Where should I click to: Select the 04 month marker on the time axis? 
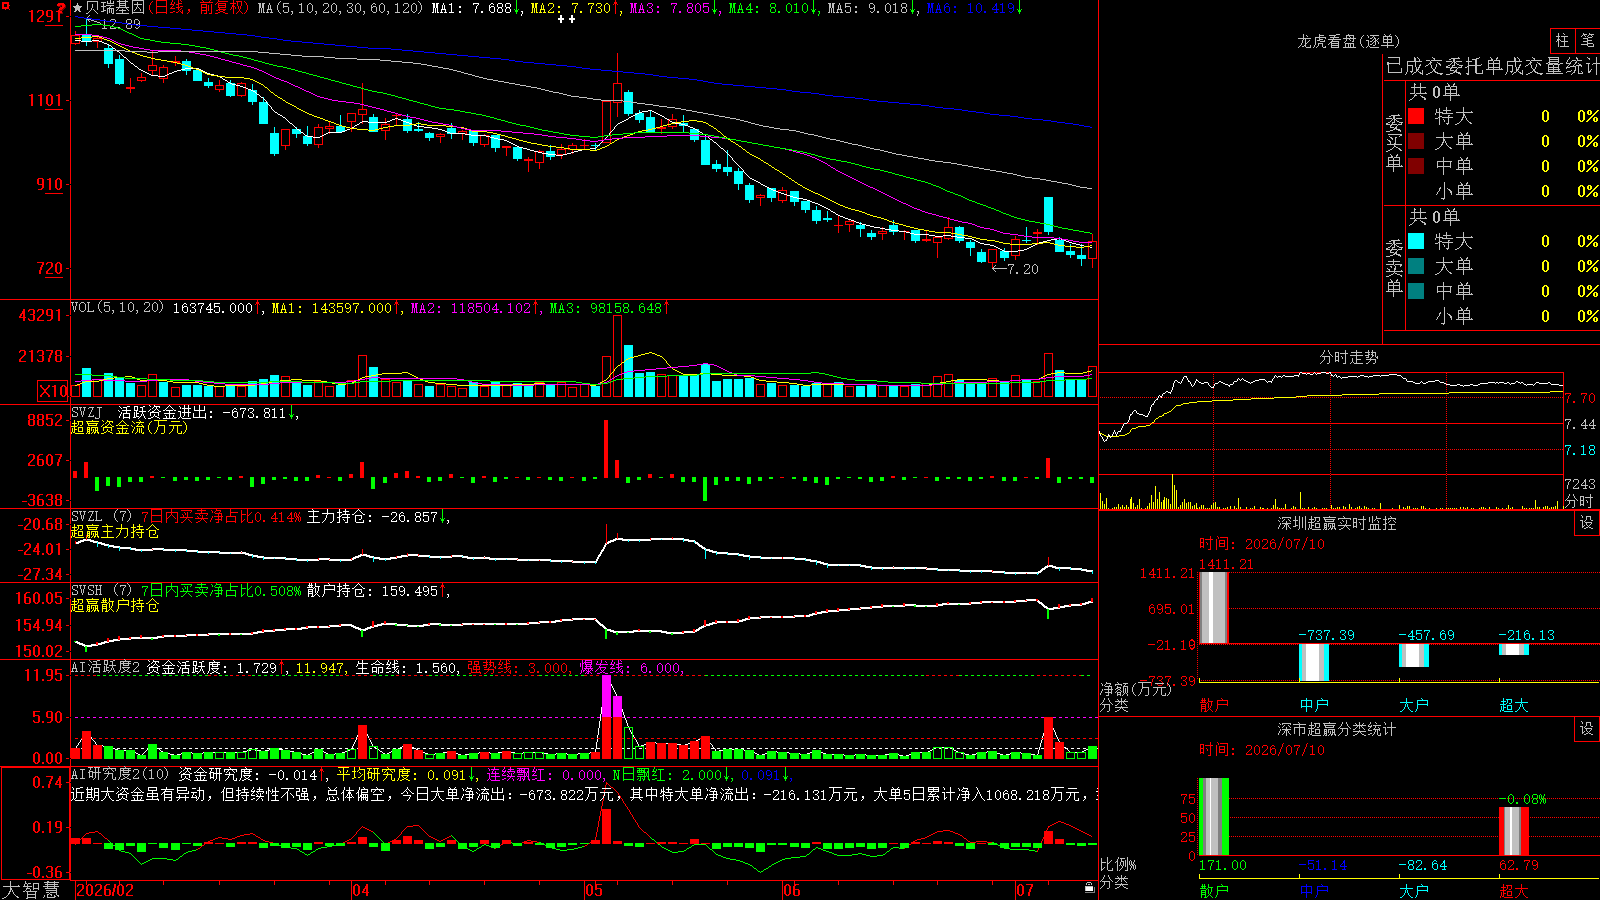tap(361, 890)
